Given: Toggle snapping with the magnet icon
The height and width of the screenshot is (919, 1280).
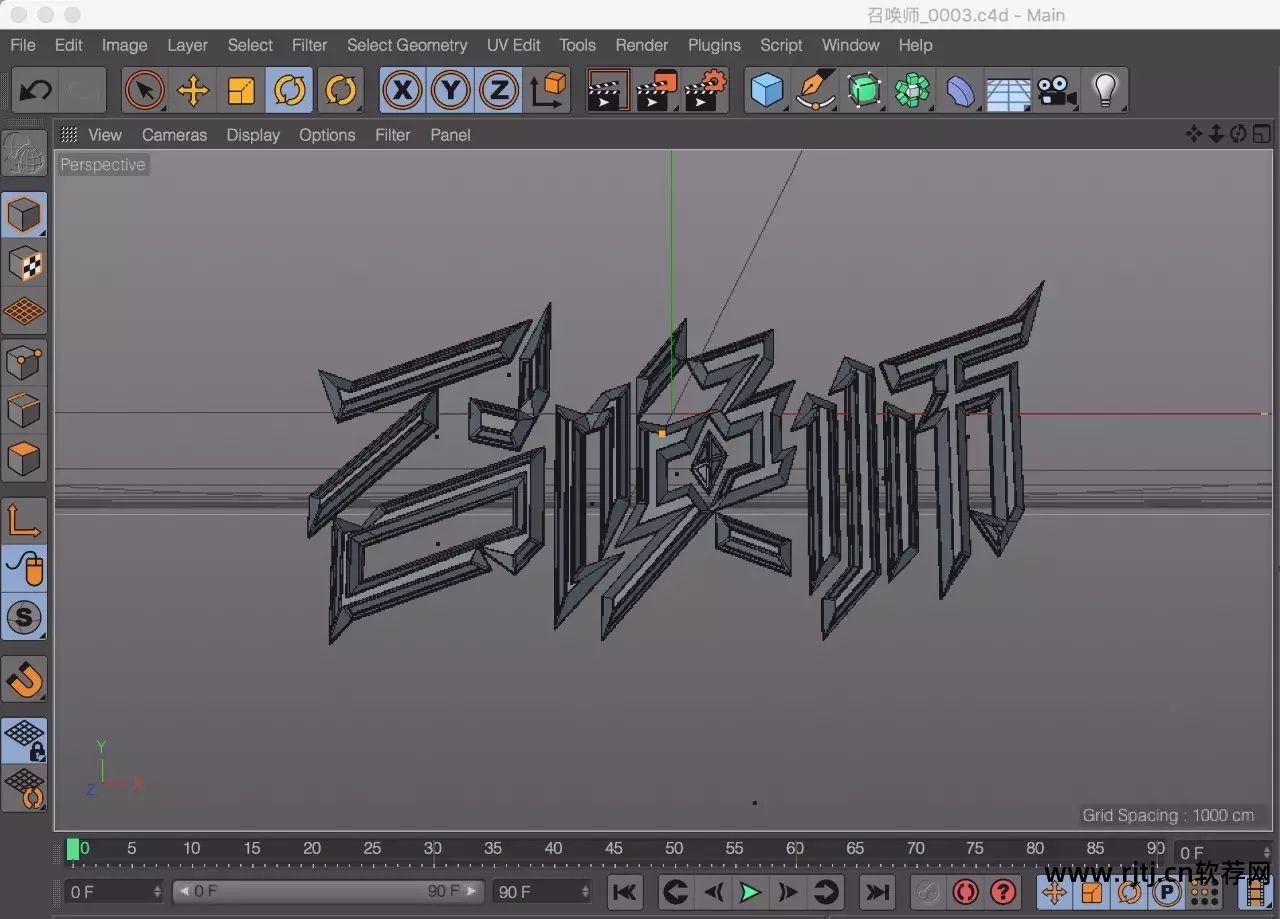Looking at the screenshot, I should click(x=24, y=681).
